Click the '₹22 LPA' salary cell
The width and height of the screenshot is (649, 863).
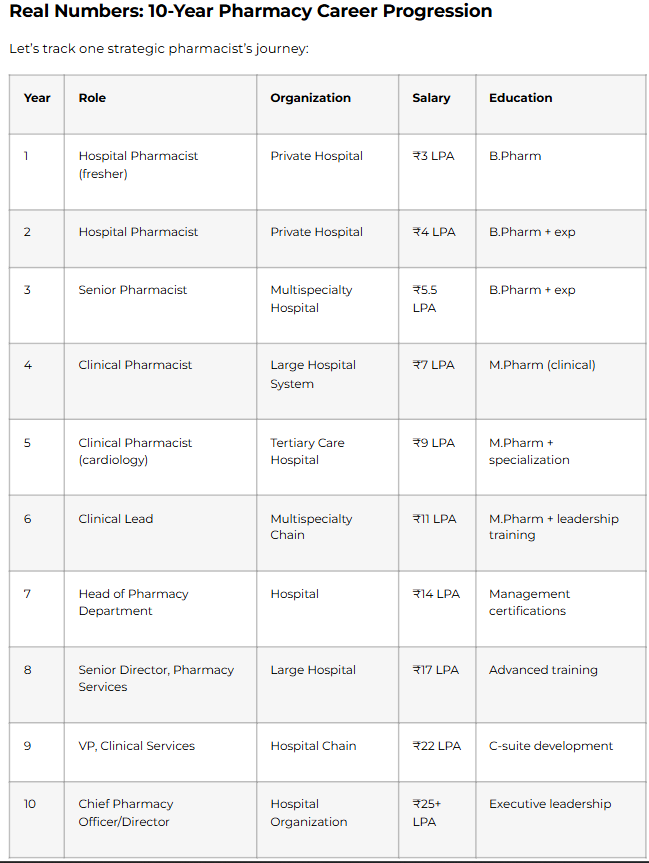(x=437, y=746)
